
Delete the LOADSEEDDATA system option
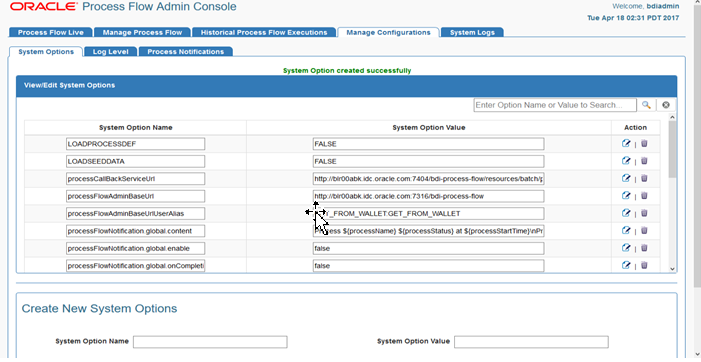coord(644,161)
